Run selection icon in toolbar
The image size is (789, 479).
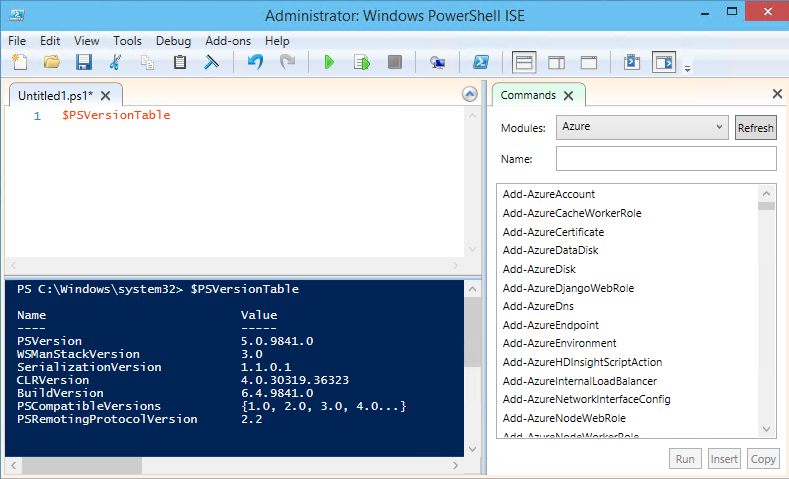click(x=362, y=62)
